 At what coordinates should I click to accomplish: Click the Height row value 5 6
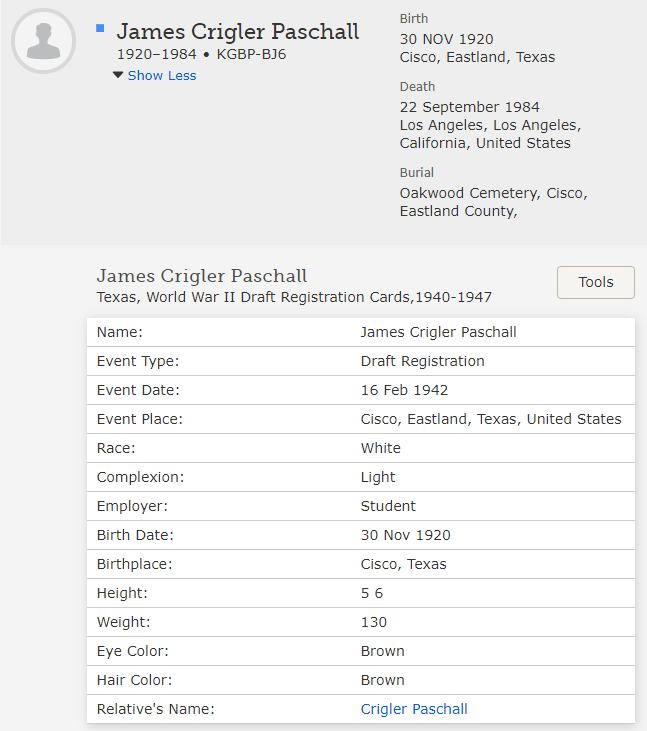click(x=372, y=593)
